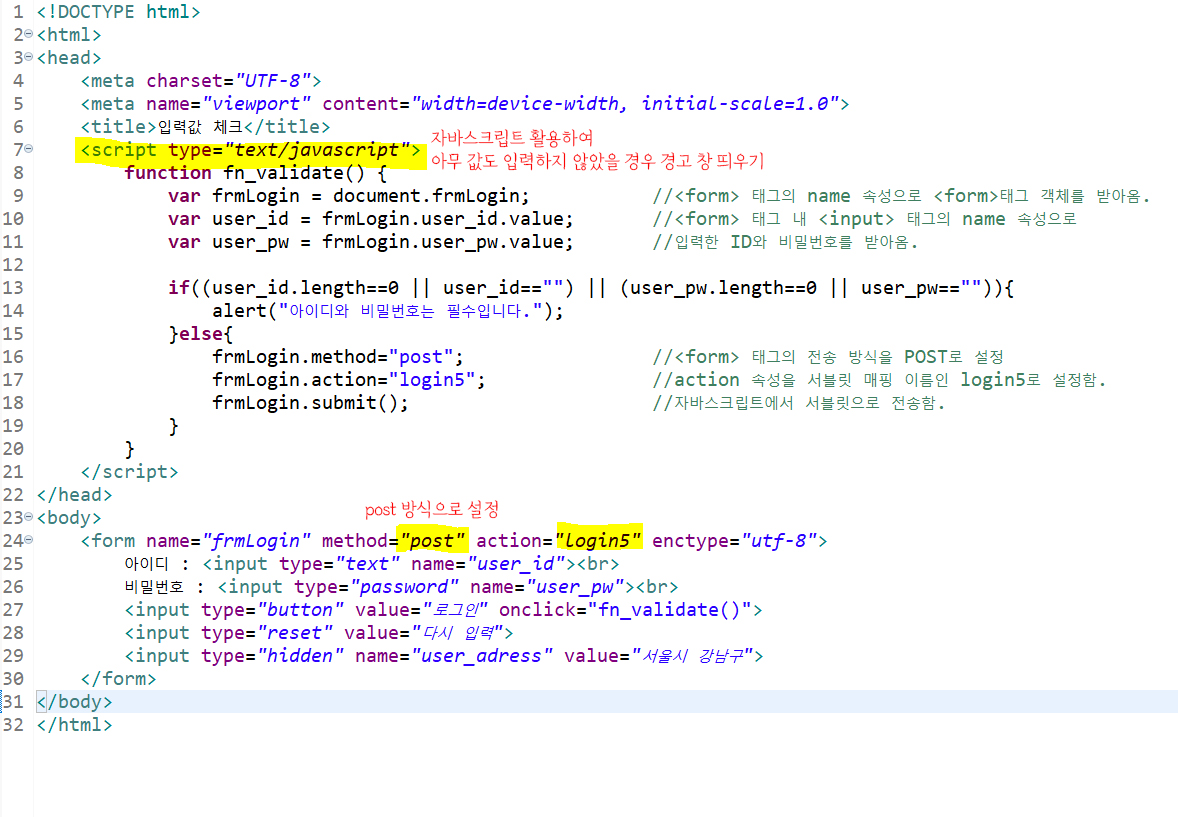Click the "viewport" attribute value
Screen dimensions: 1178x817
tap(256, 104)
